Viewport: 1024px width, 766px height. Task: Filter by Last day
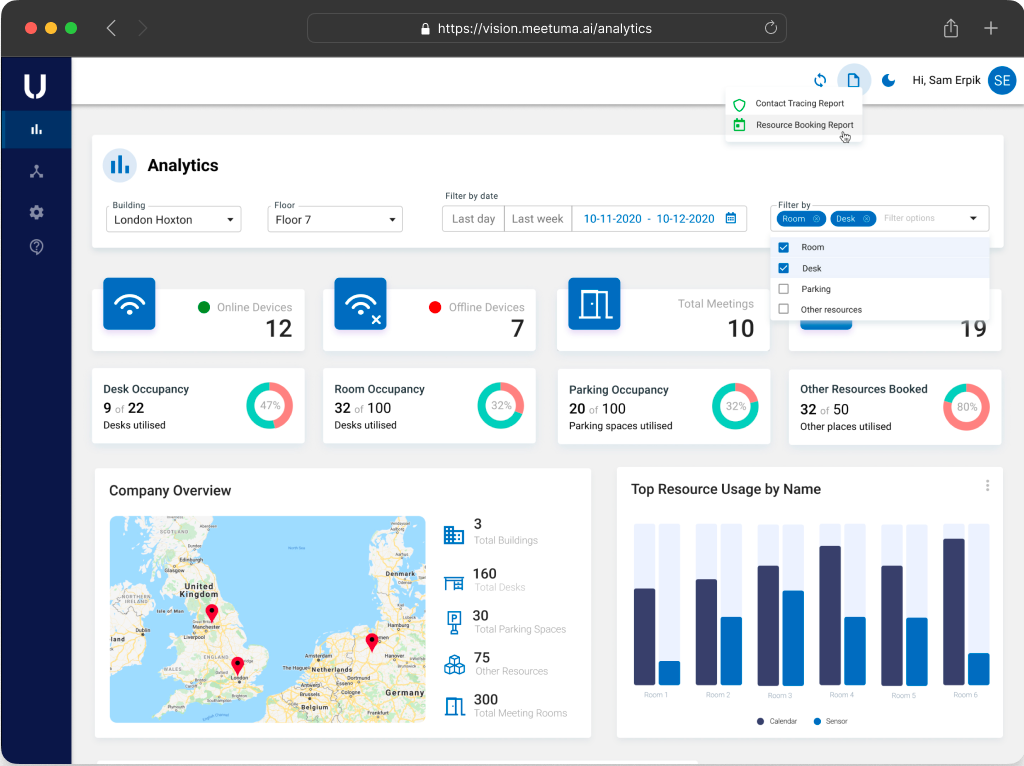(473, 219)
